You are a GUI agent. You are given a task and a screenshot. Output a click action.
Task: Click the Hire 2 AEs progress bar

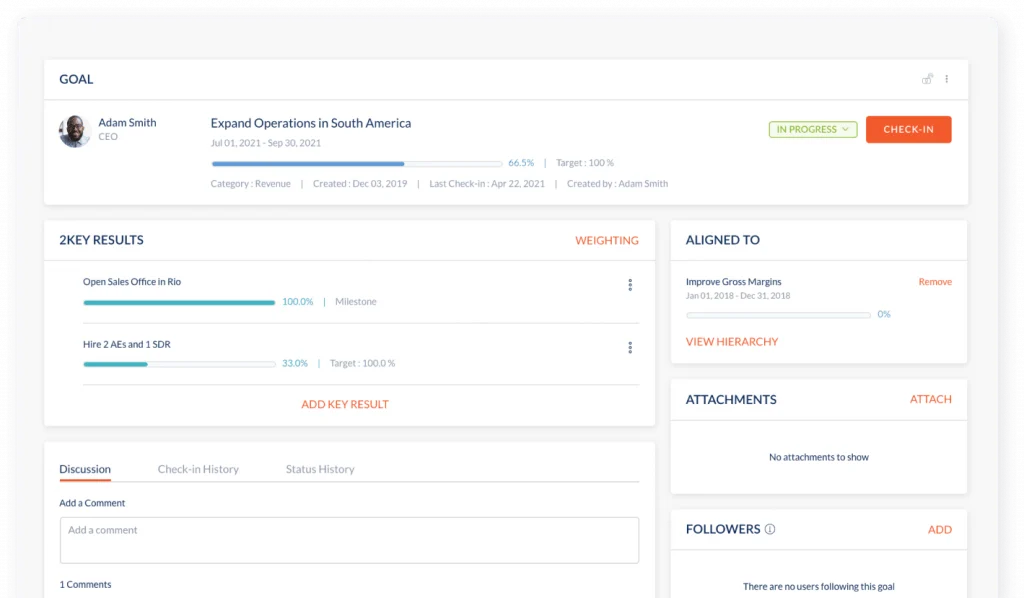(179, 364)
